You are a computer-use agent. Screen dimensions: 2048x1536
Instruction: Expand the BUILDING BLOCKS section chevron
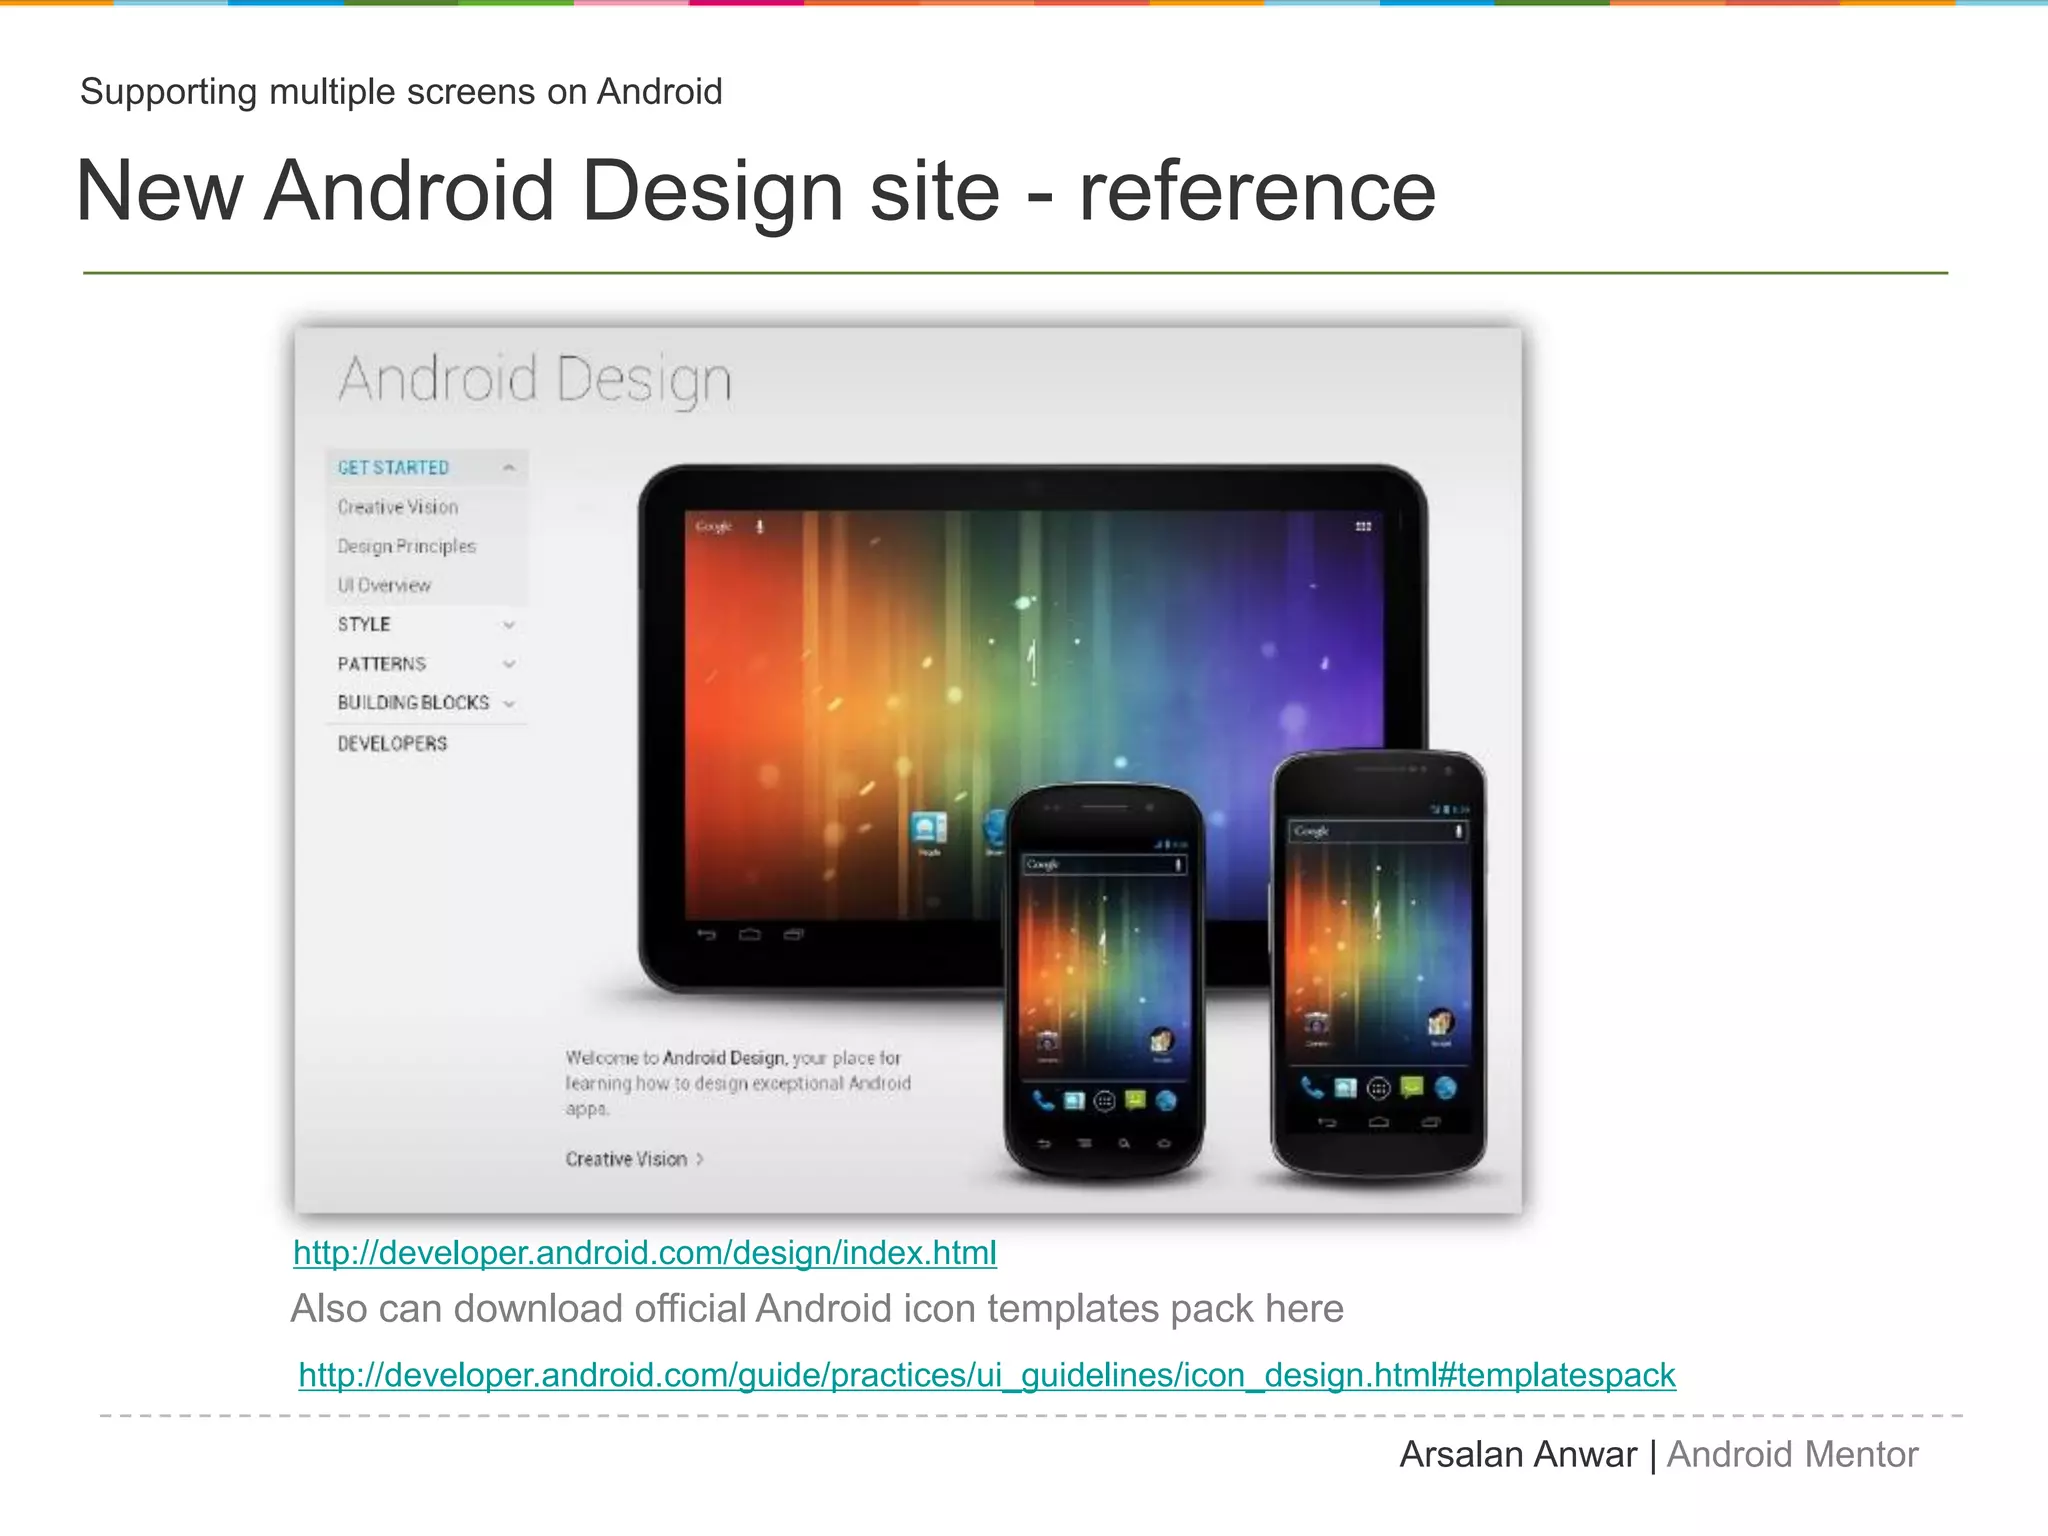pos(509,704)
